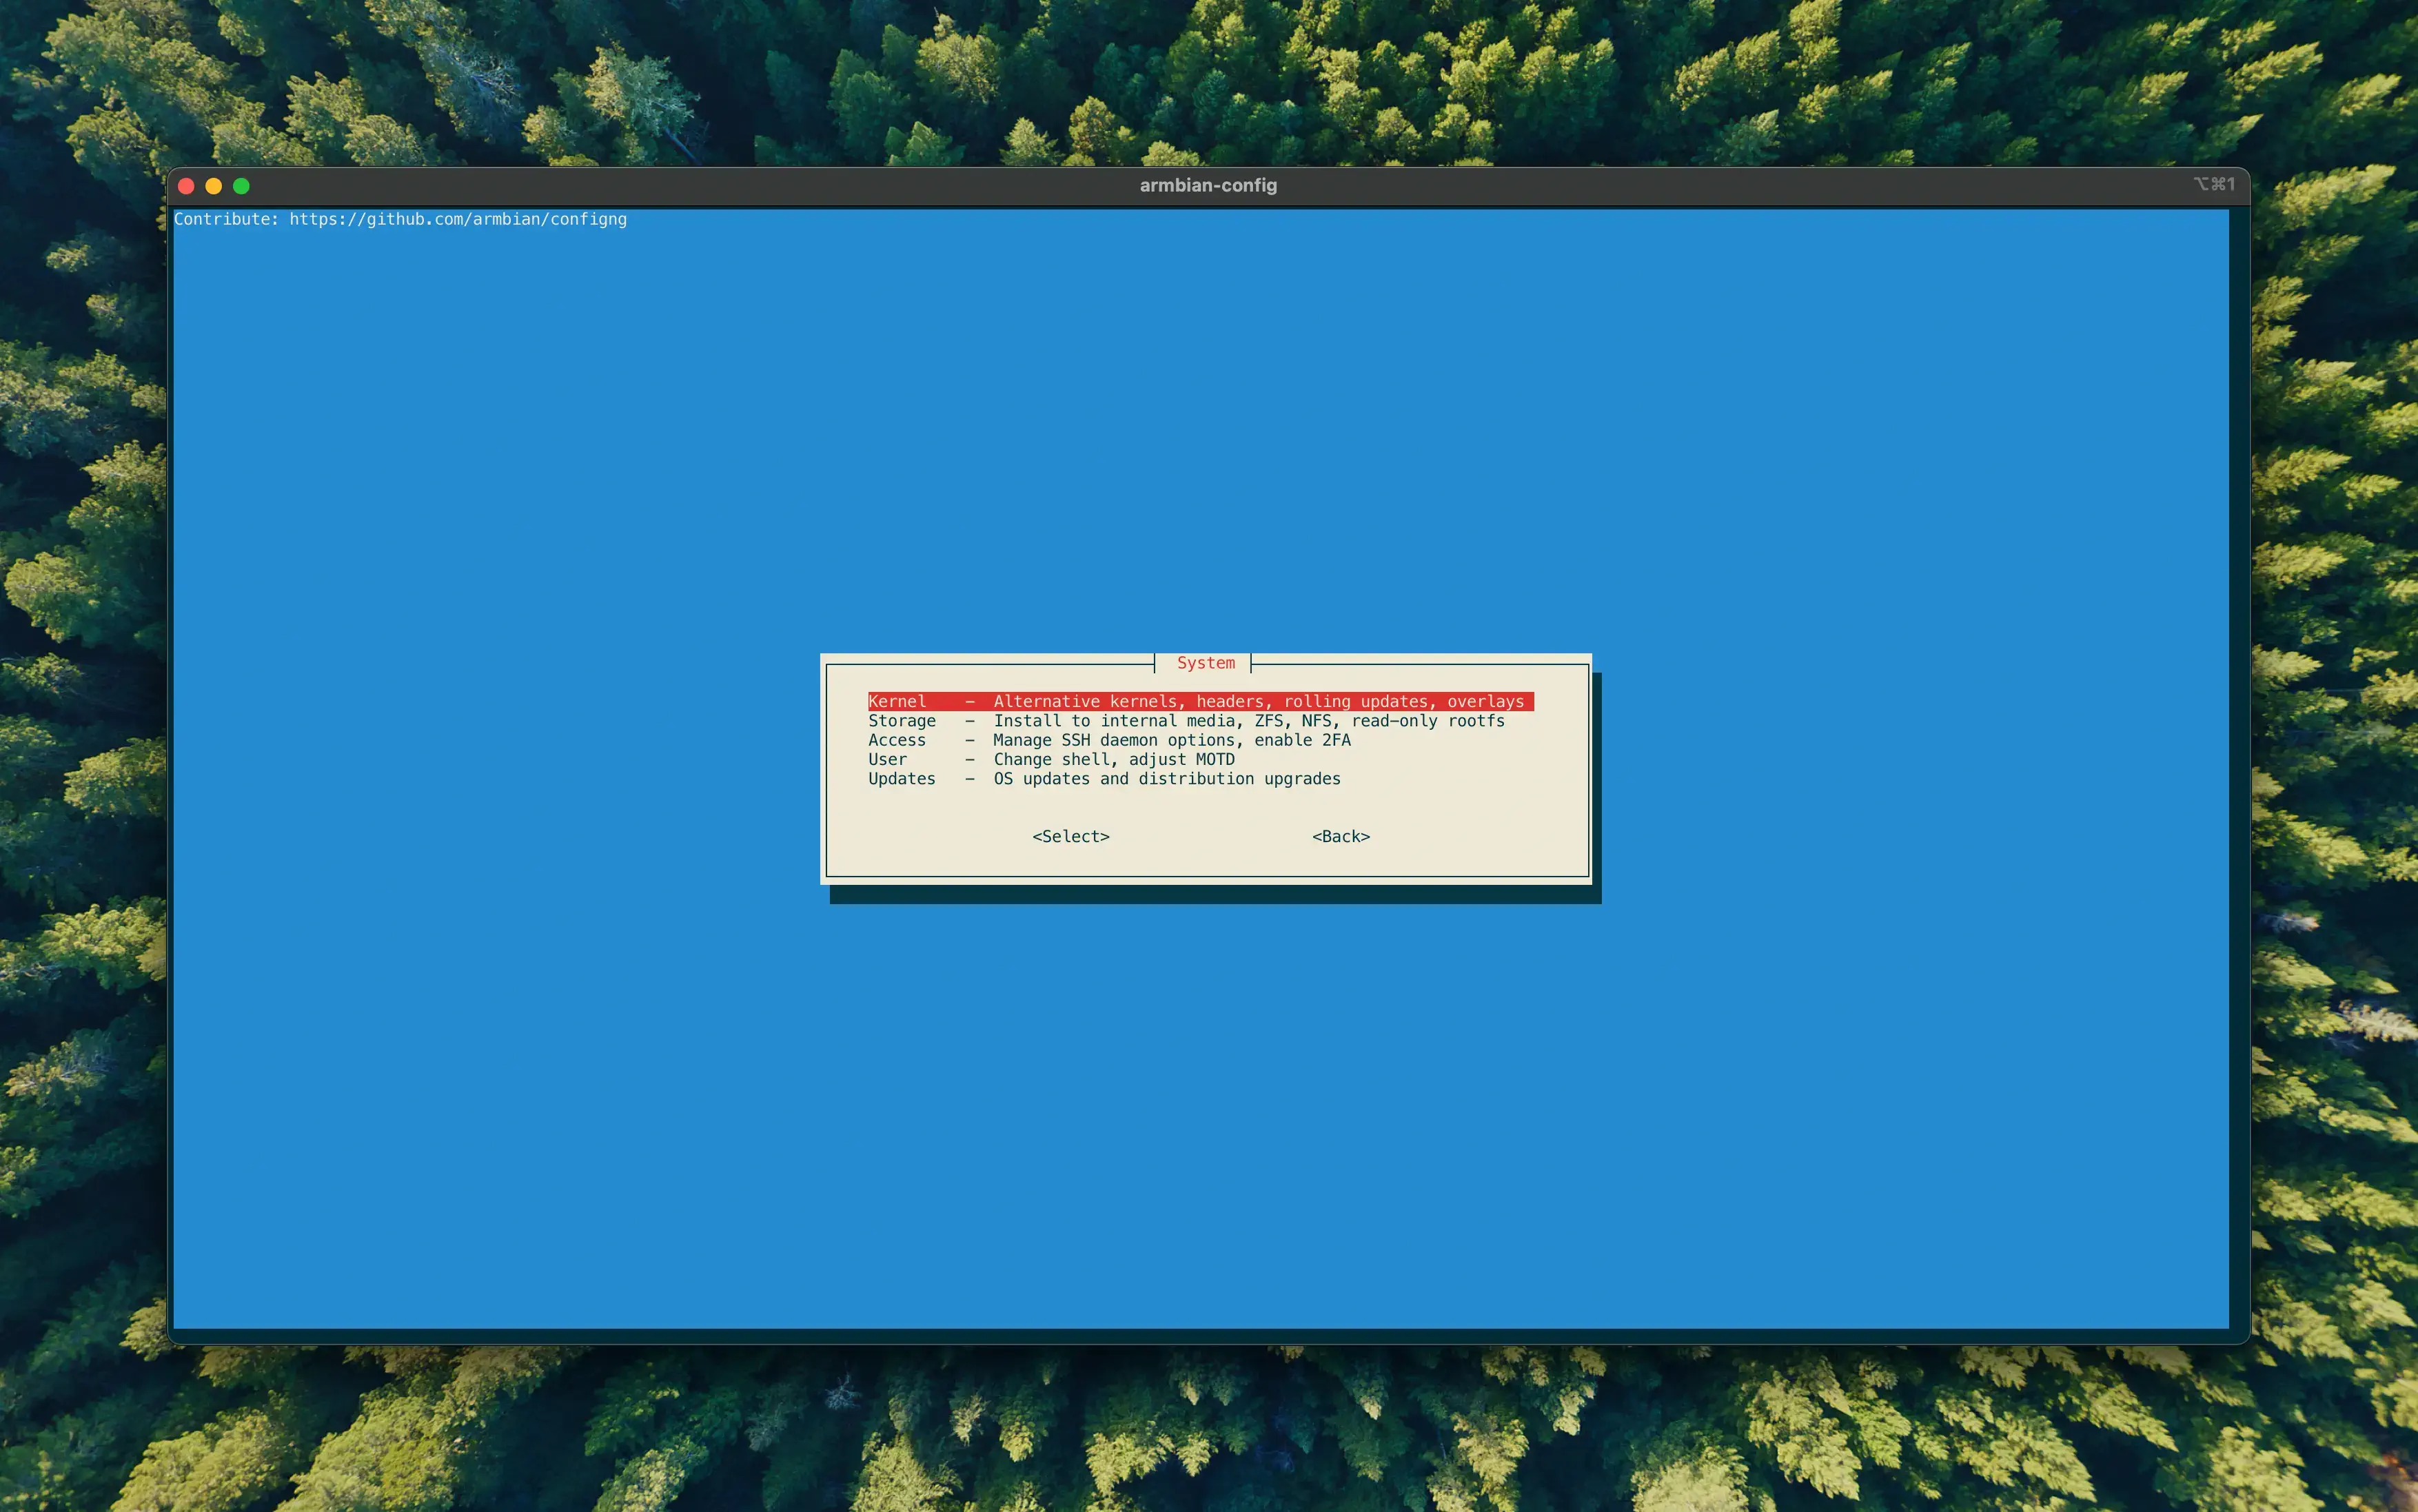This screenshot has width=2418, height=1512.
Task: Choose Access to manage SSH daemon options
Action: [x=897, y=740]
